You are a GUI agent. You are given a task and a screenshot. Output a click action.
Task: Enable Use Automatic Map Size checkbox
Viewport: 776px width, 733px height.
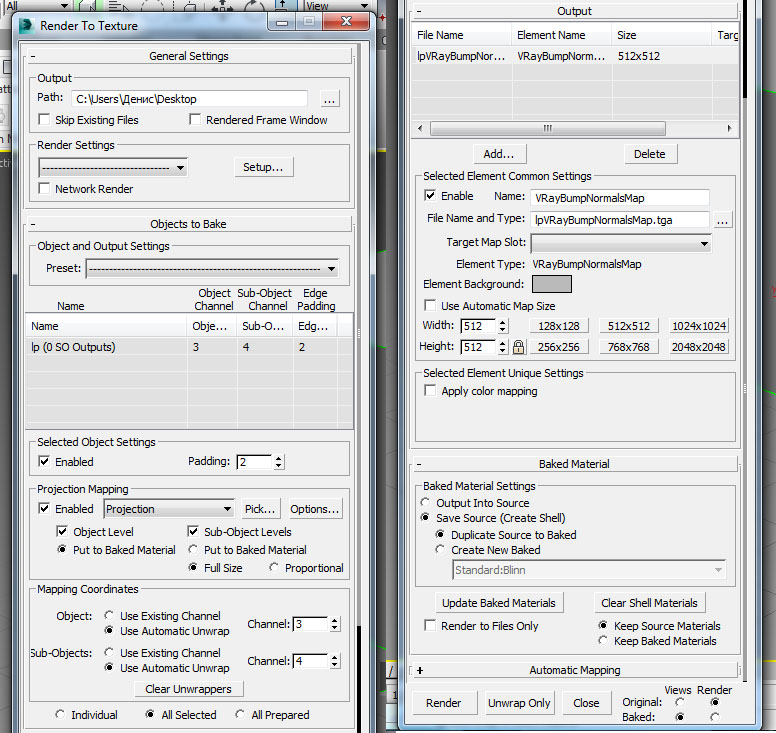point(431,305)
